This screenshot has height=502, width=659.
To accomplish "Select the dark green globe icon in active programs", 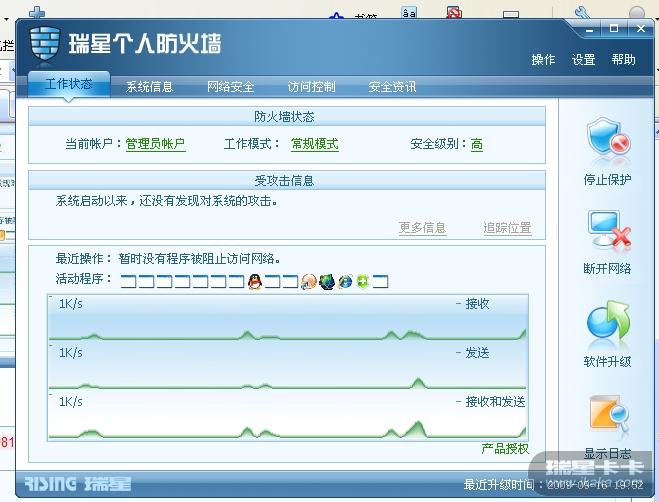I will [327, 281].
